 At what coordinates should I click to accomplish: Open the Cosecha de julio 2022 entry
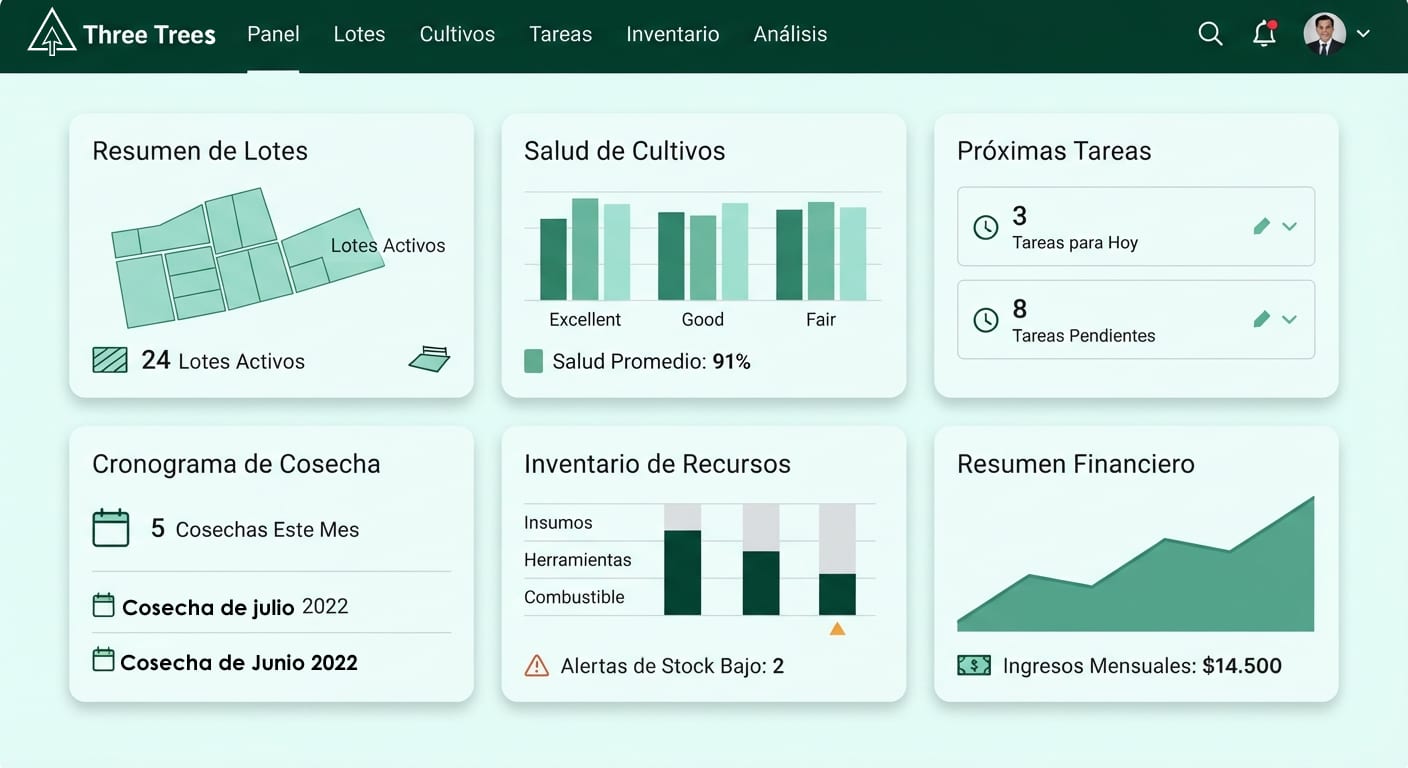(235, 606)
